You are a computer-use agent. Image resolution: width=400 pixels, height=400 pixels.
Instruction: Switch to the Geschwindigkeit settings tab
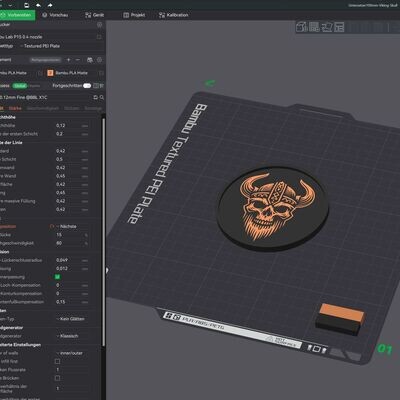[43, 108]
